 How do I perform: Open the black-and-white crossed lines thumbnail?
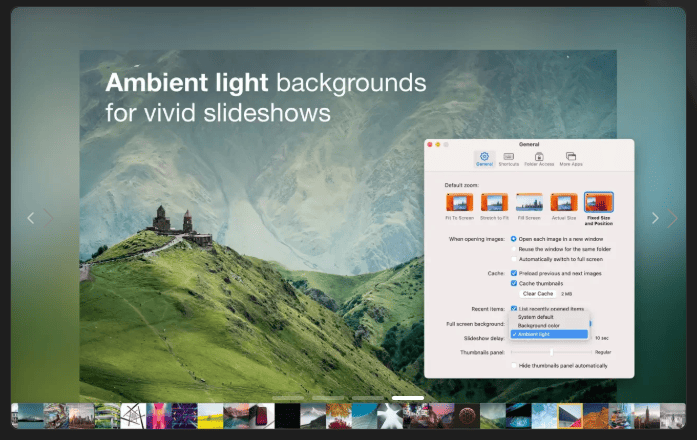click(x=133, y=416)
